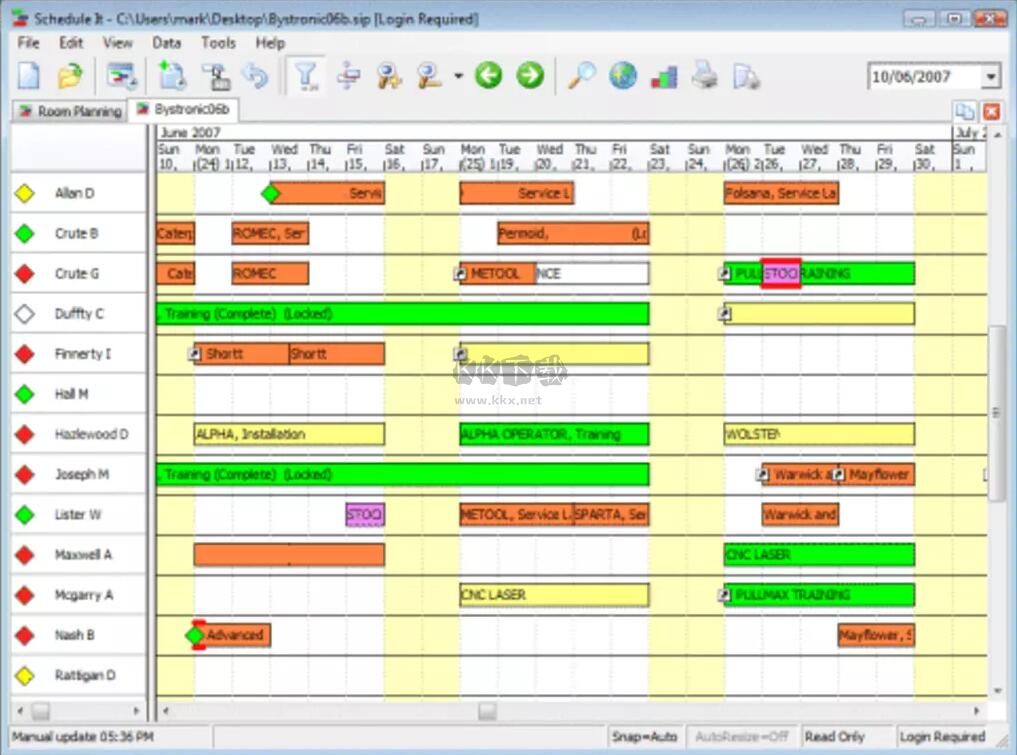The image size is (1017, 755).
Task: Toggle Snap=Auto in the status bar
Action: (x=644, y=736)
